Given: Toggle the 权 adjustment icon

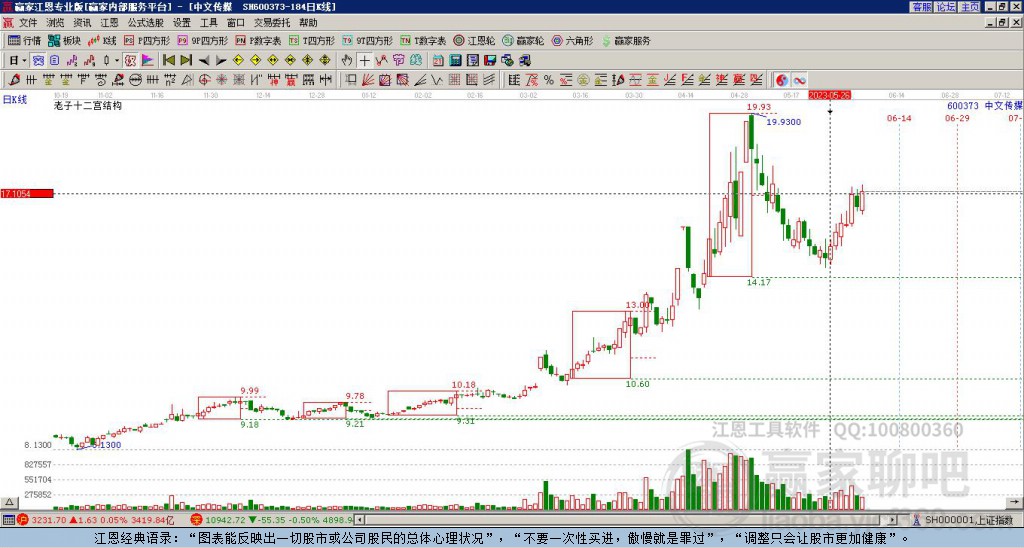Looking at the screenshot, I should pyautogui.click(x=130, y=61).
